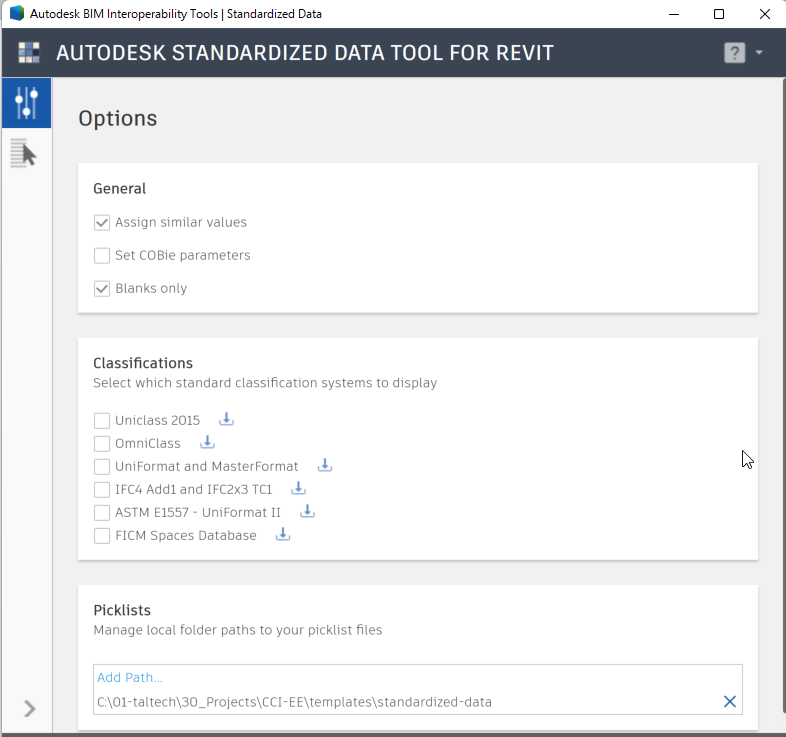786x737 pixels.
Task: Select the assignment cursor sidebar icon
Action: point(24,153)
